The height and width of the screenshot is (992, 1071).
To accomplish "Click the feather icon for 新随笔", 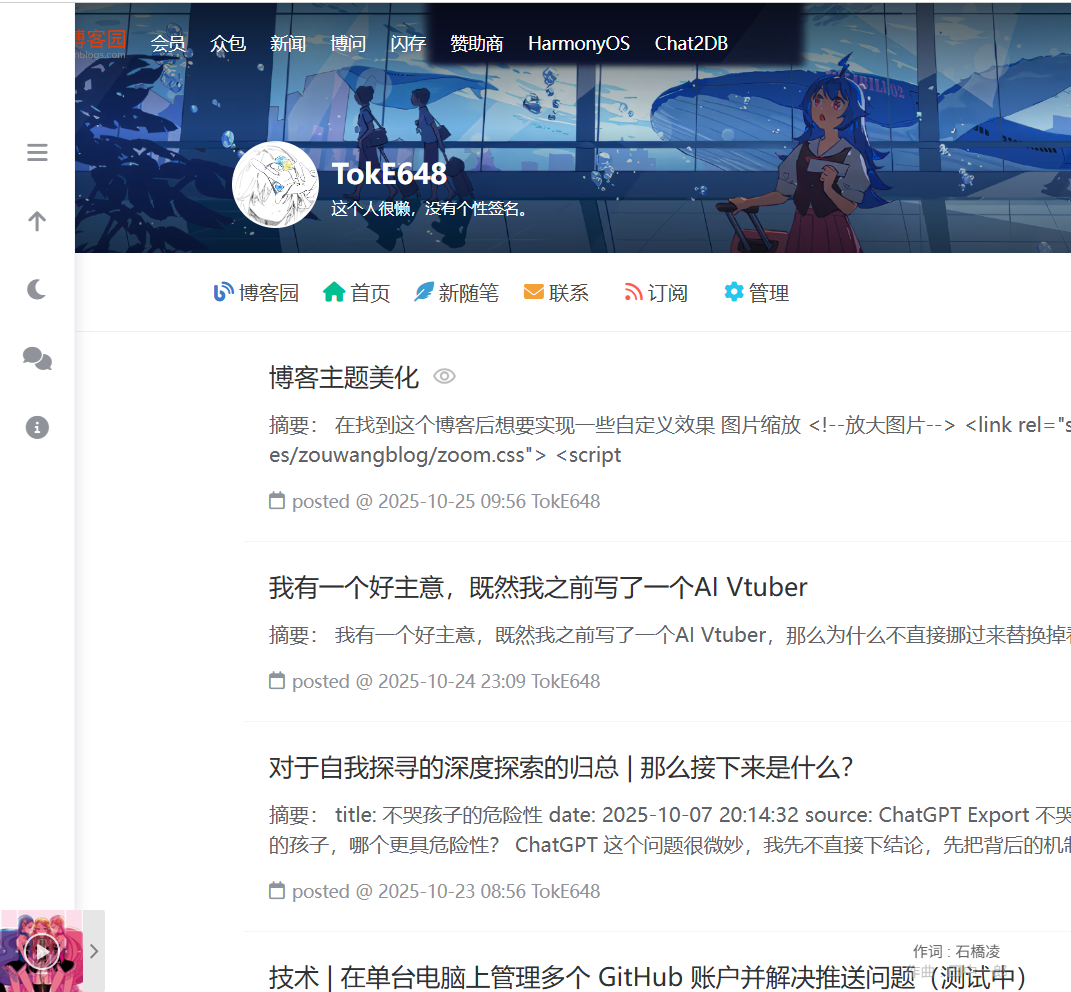I will point(423,292).
